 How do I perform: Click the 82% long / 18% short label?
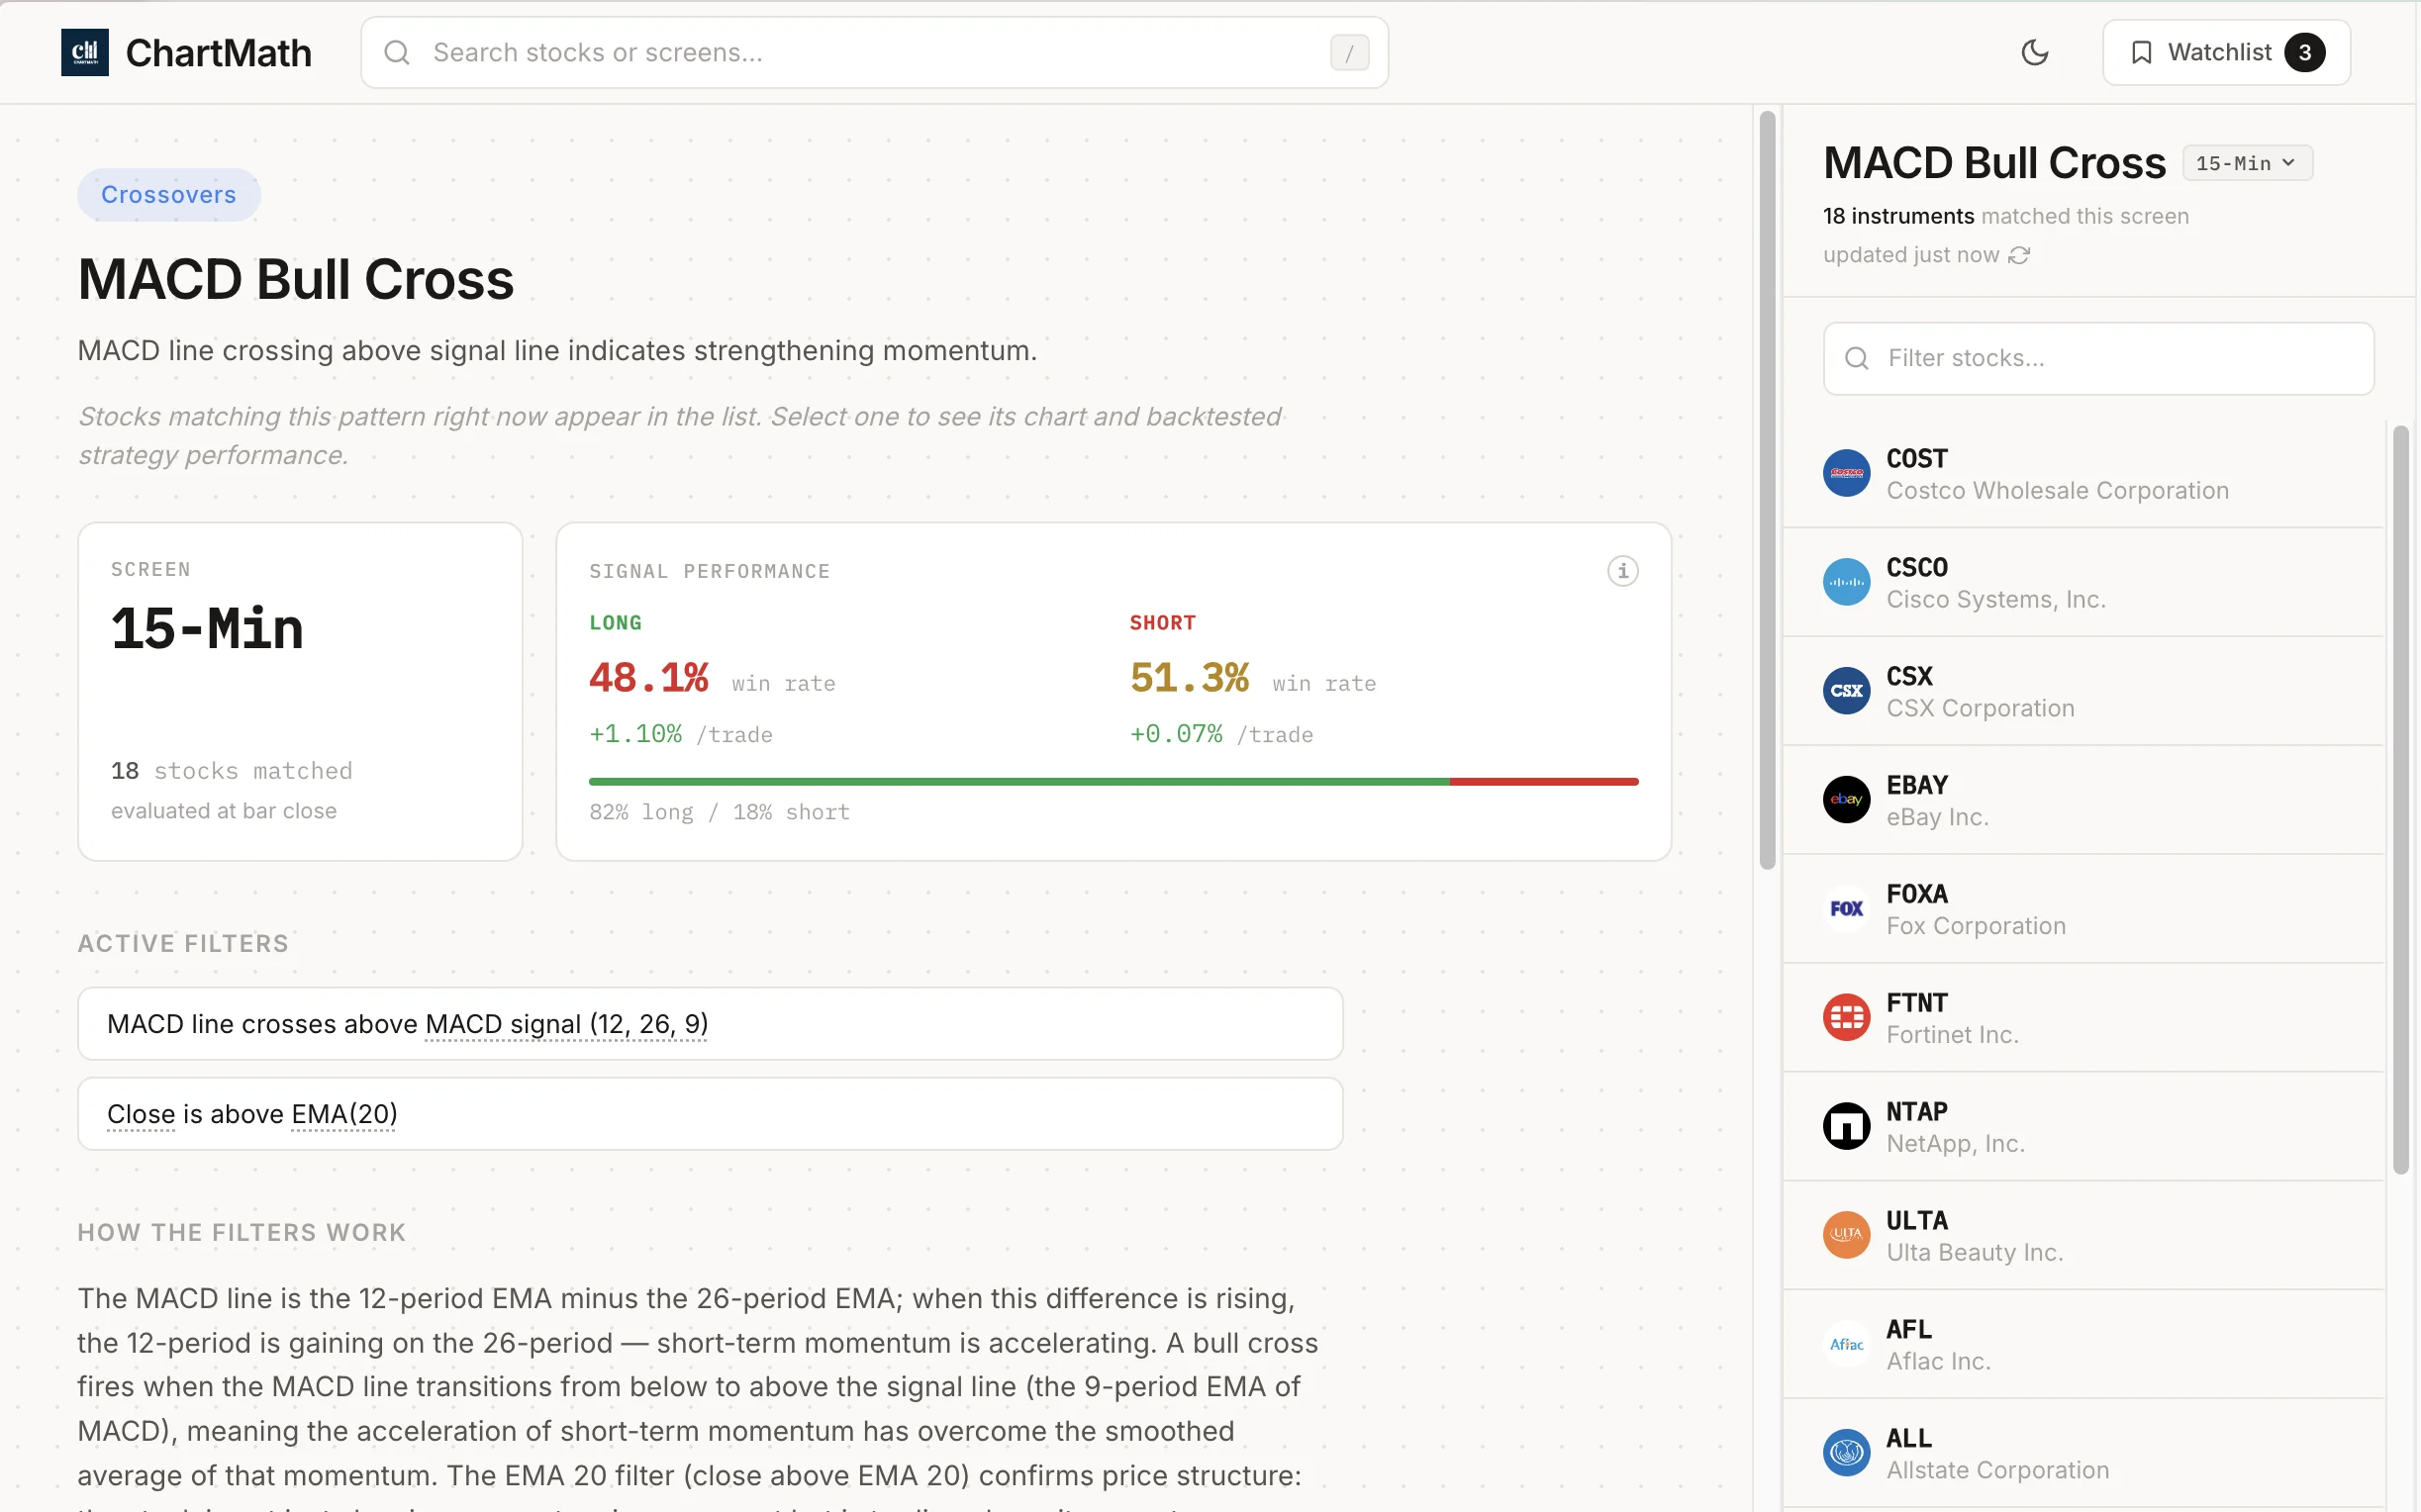(719, 813)
